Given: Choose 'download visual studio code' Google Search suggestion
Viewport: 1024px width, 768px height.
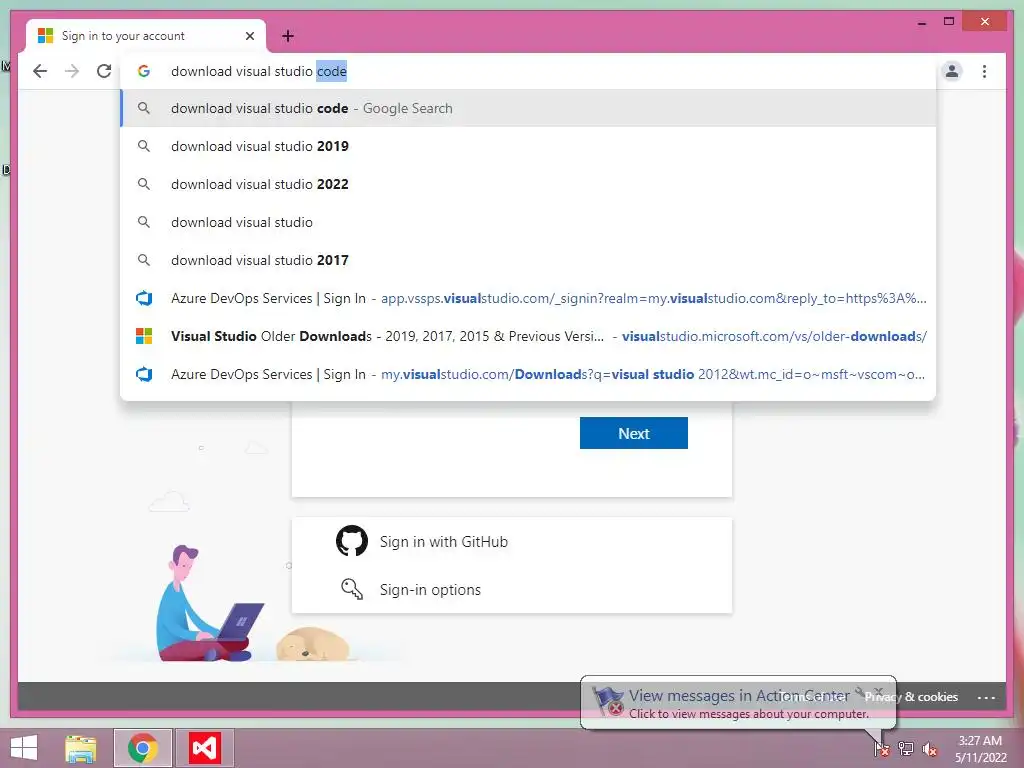Looking at the screenshot, I should click(x=528, y=108).
